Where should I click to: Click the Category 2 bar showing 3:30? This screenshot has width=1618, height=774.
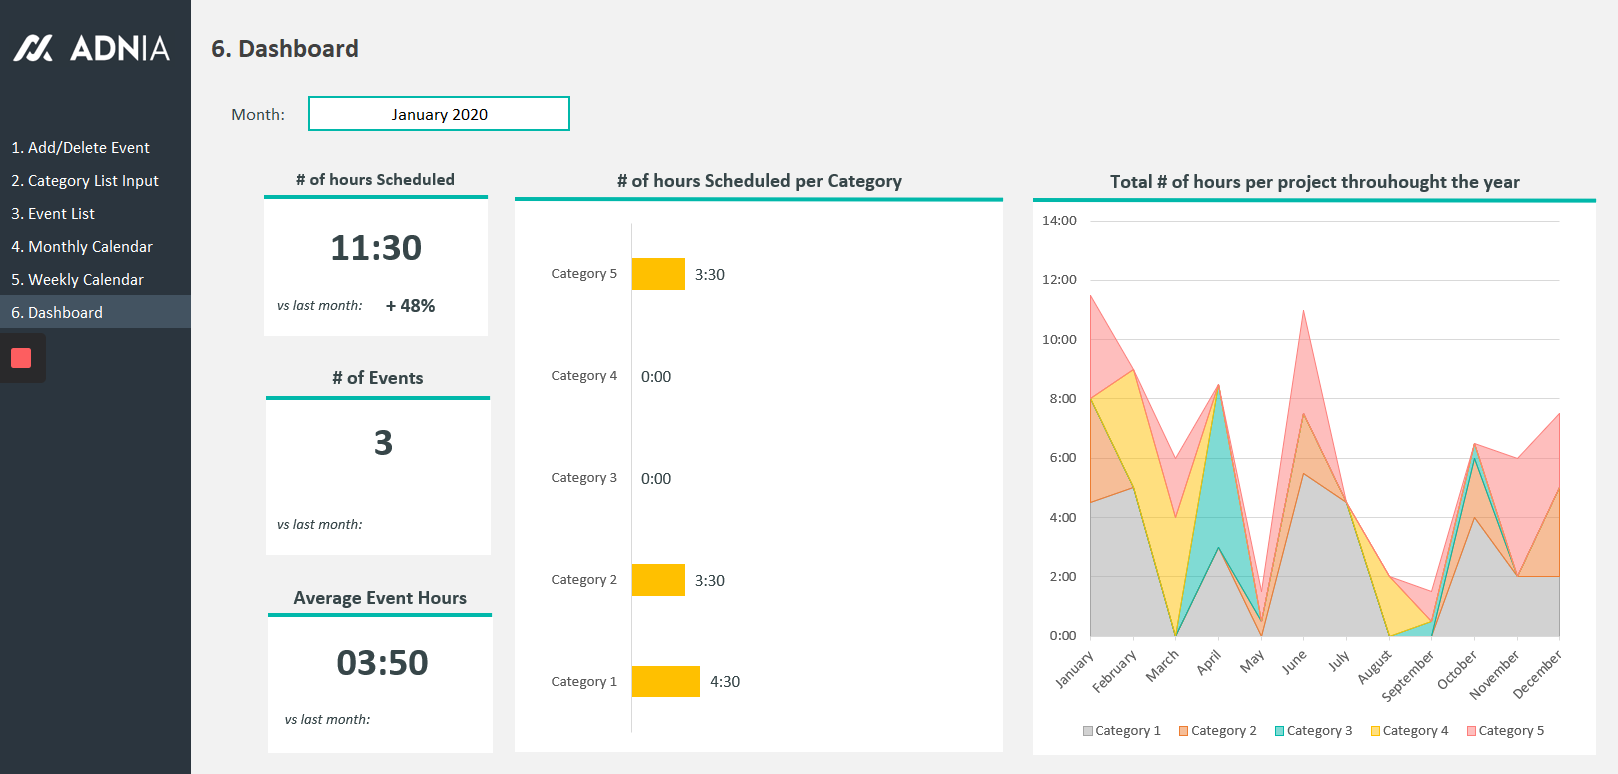[658, 580]
